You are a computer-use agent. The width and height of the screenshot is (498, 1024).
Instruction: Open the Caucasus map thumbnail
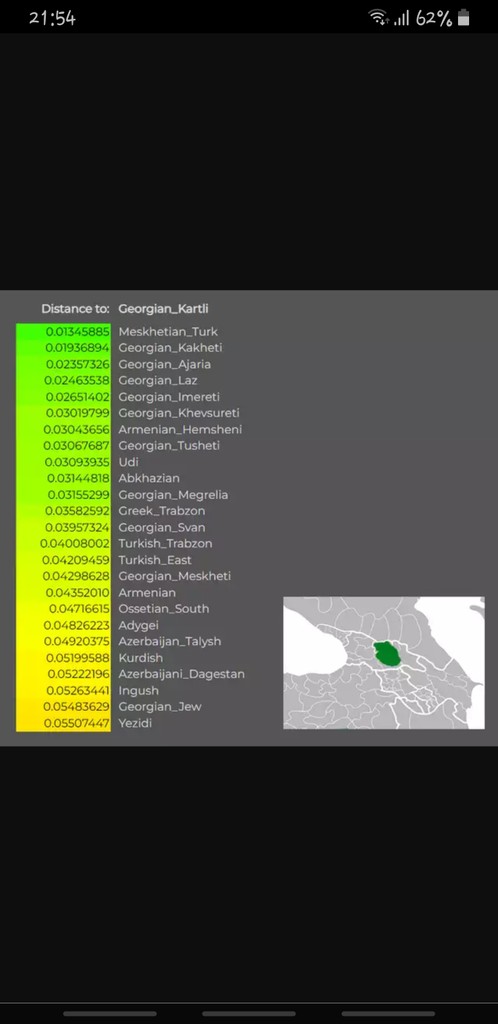tap(384, 663)
